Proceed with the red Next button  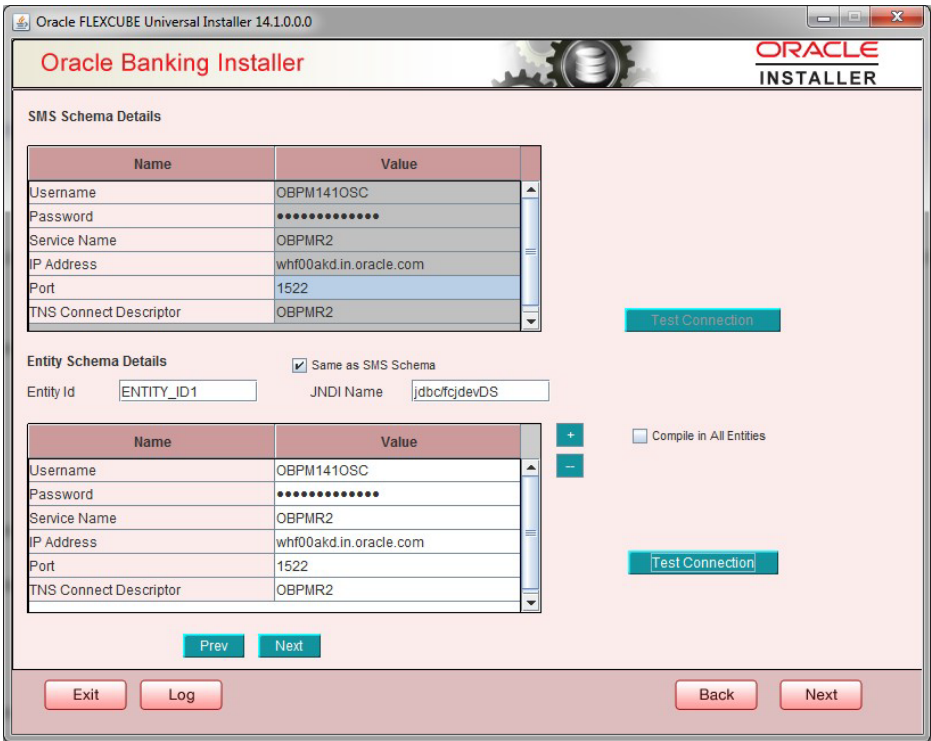(x=821, y=695)
